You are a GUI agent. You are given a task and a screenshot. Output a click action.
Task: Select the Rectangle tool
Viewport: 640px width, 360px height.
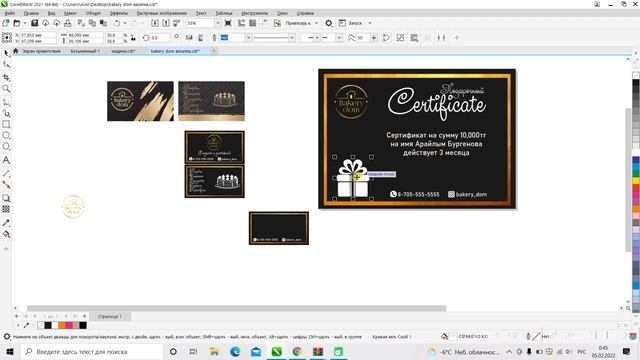coord(6,124)
